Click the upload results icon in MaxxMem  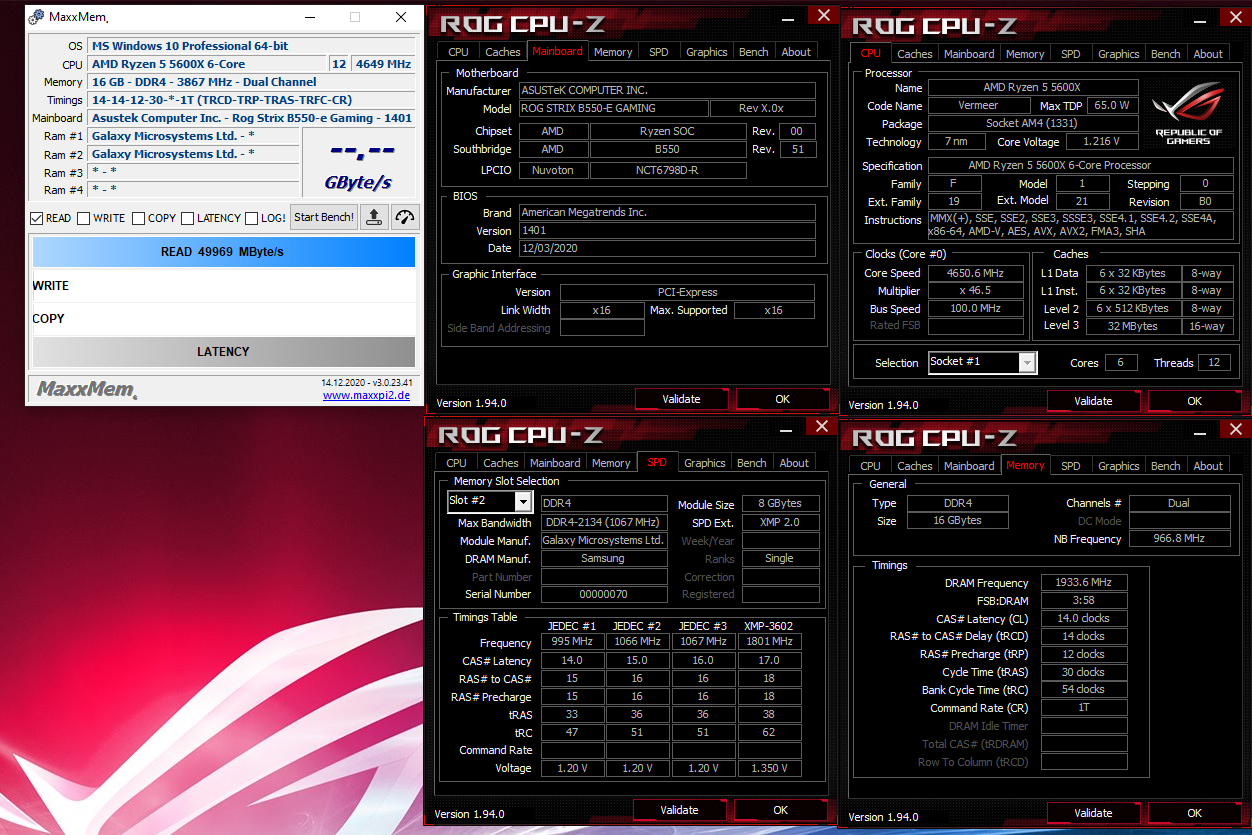pyautogui.click(x=374, y=217)
